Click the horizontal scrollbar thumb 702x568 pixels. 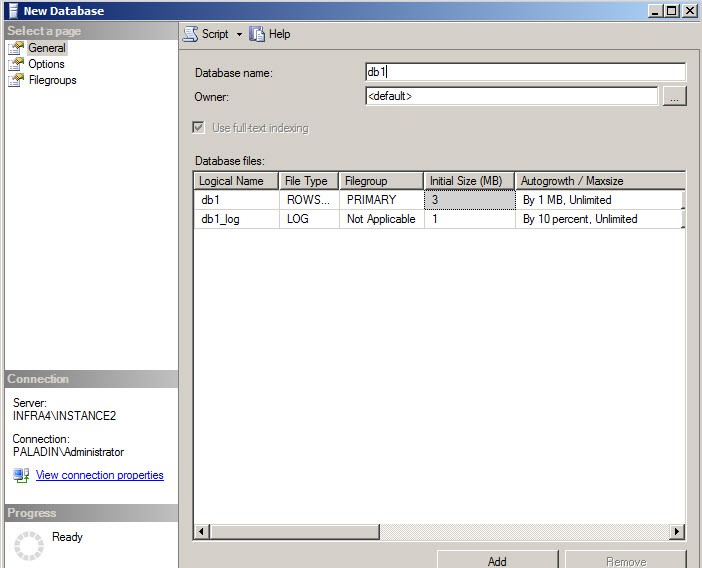click(x=295, y=531)
